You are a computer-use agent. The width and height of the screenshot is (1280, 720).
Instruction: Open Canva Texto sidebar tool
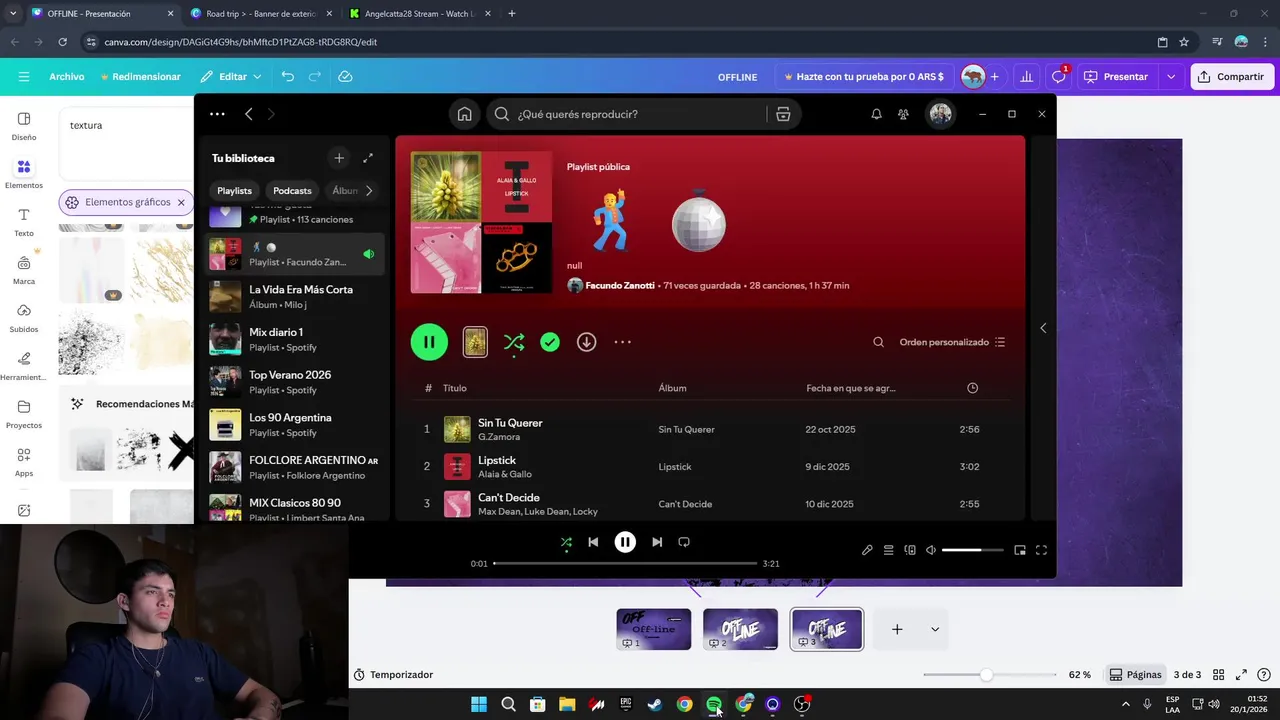[x=24, y=221]
